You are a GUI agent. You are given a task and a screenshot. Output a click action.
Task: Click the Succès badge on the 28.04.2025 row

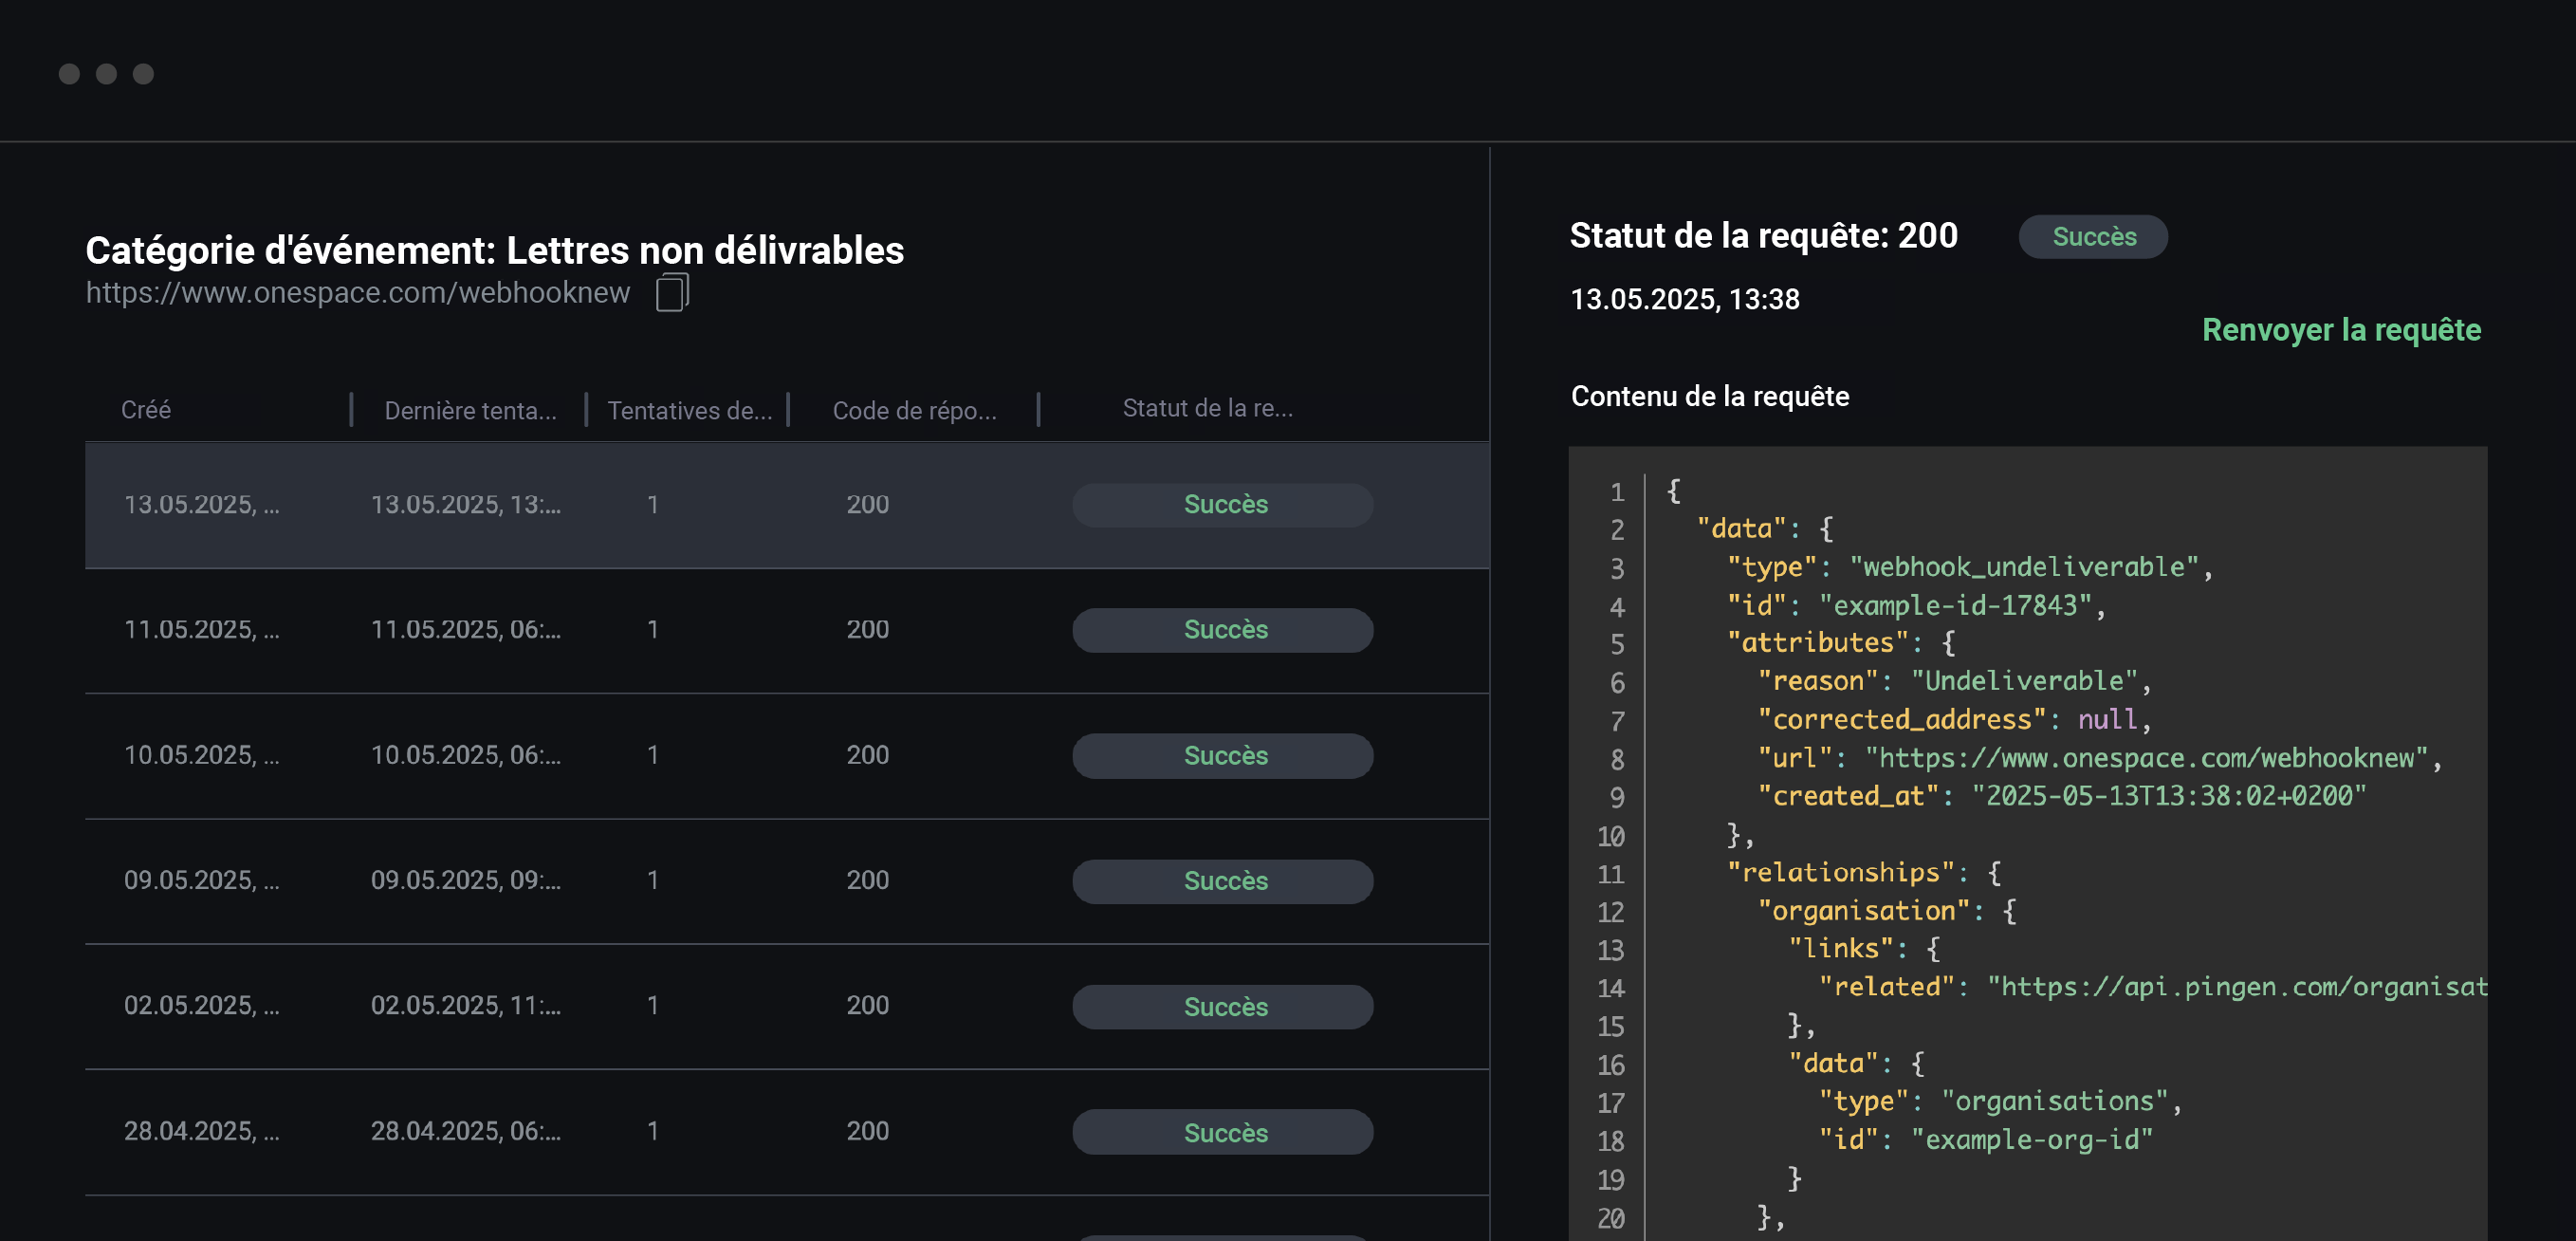coord(1222,1132)
